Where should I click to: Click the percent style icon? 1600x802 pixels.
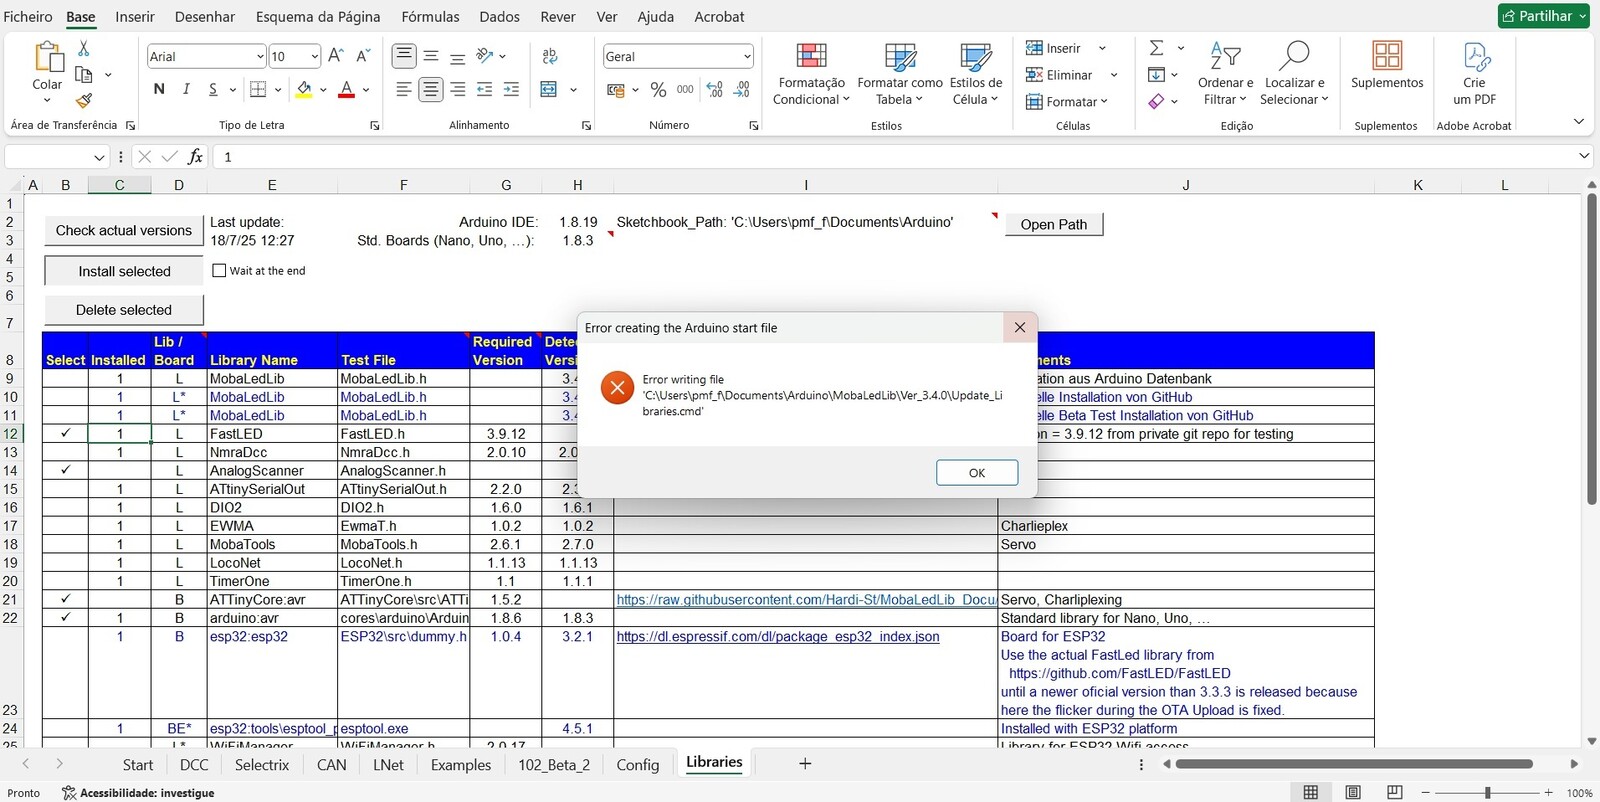pos(658,90)
